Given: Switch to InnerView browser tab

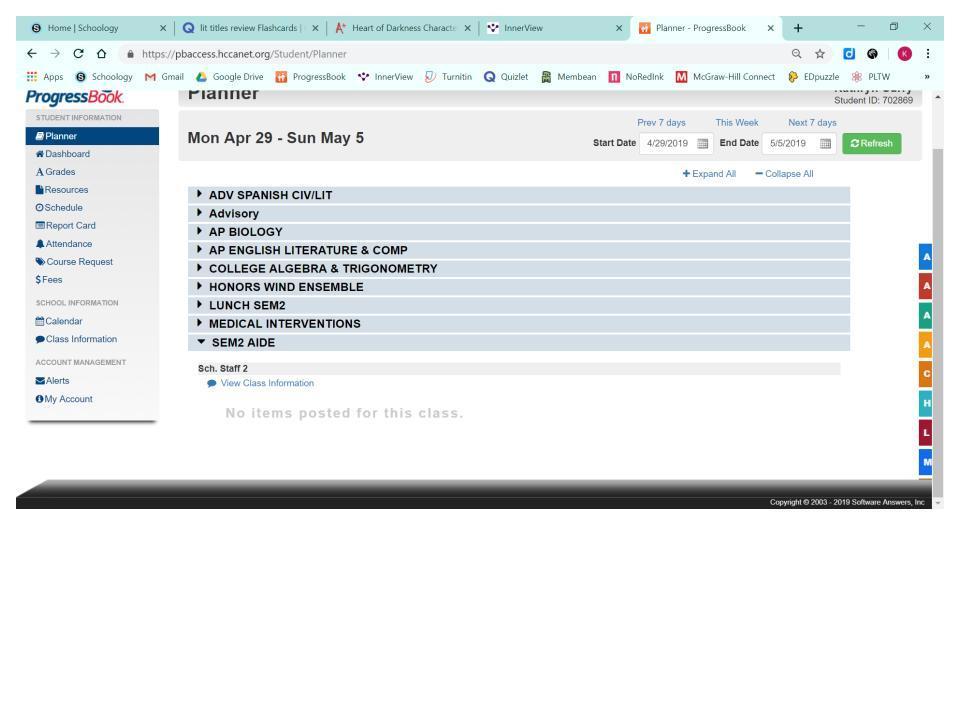Looking at the screenshot, I should (555, 28).
